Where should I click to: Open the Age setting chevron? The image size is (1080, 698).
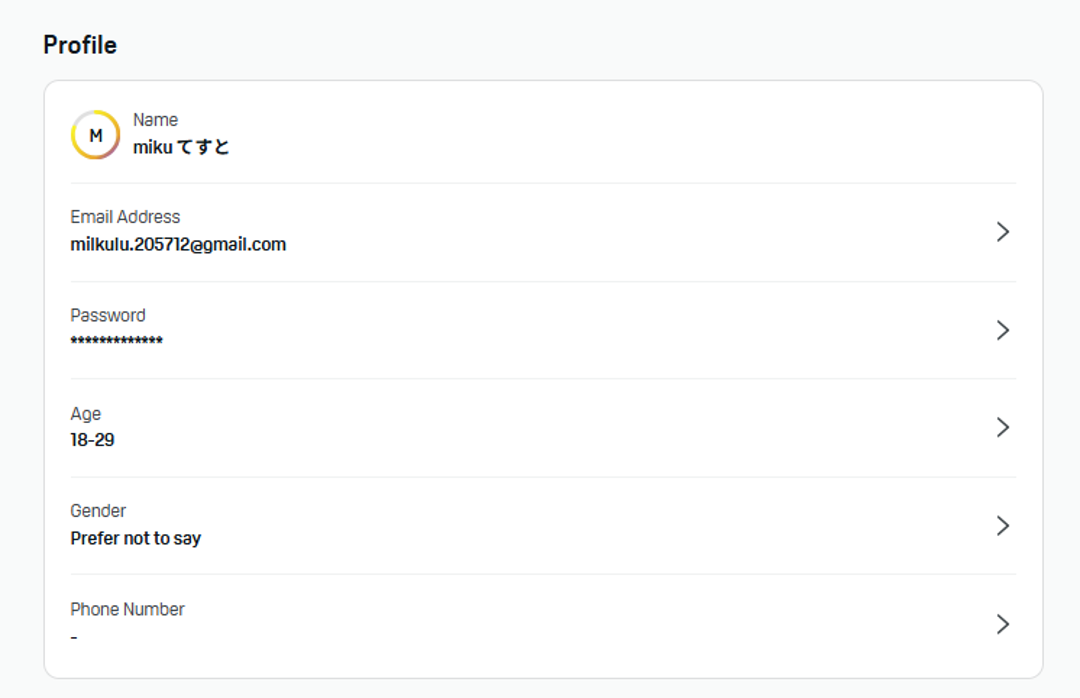[1003, 428]
